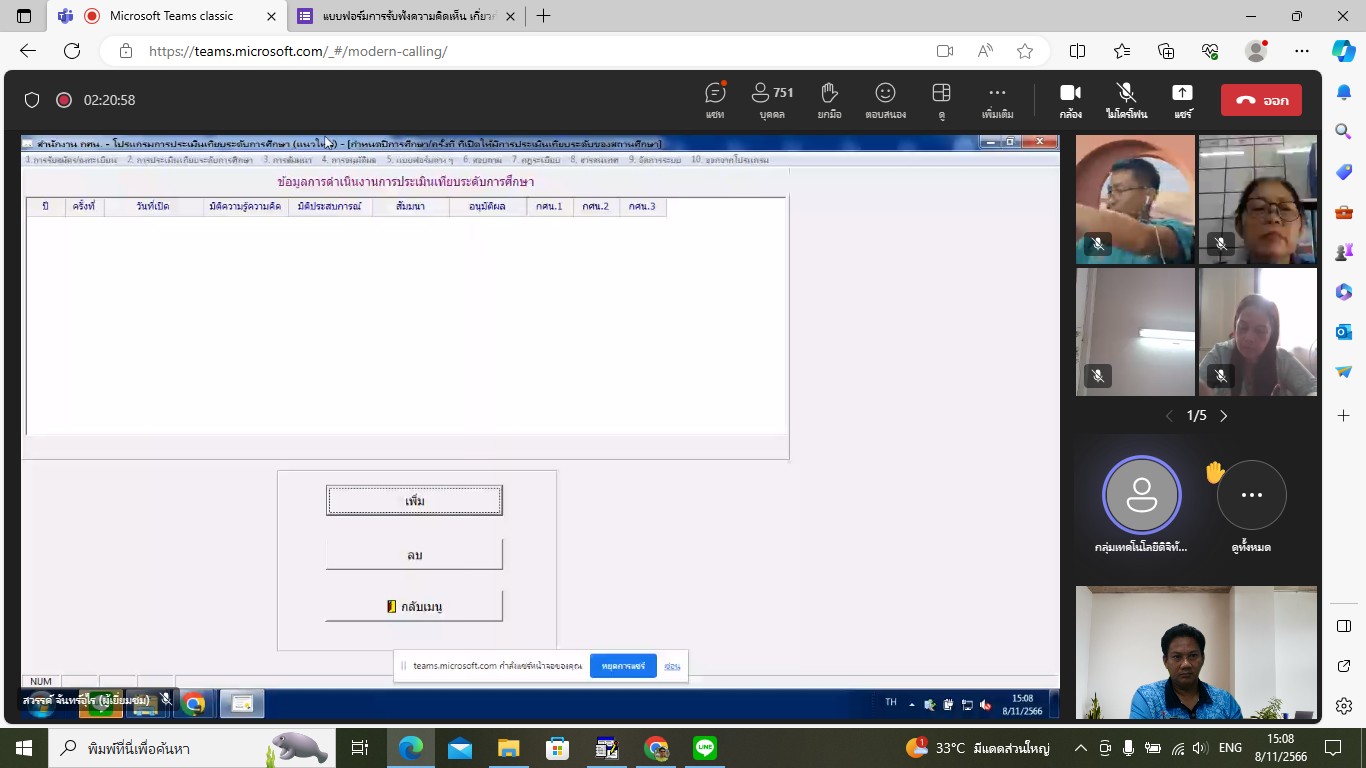The height and width of the screenshot is (768, 1366).
Task: Click the address bar URL
Action: 298,51
